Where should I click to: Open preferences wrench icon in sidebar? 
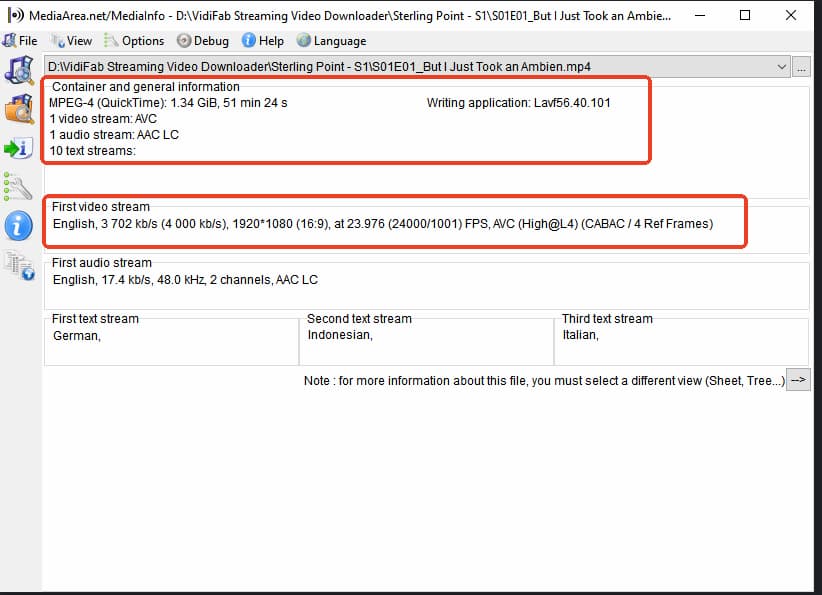18,186
